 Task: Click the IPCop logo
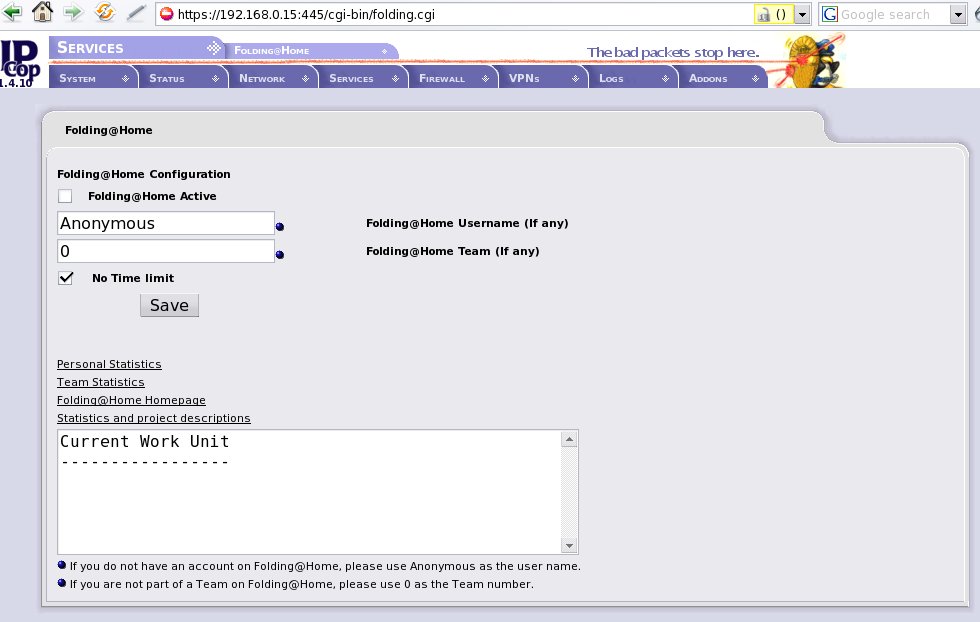click(x=17, y=62)
